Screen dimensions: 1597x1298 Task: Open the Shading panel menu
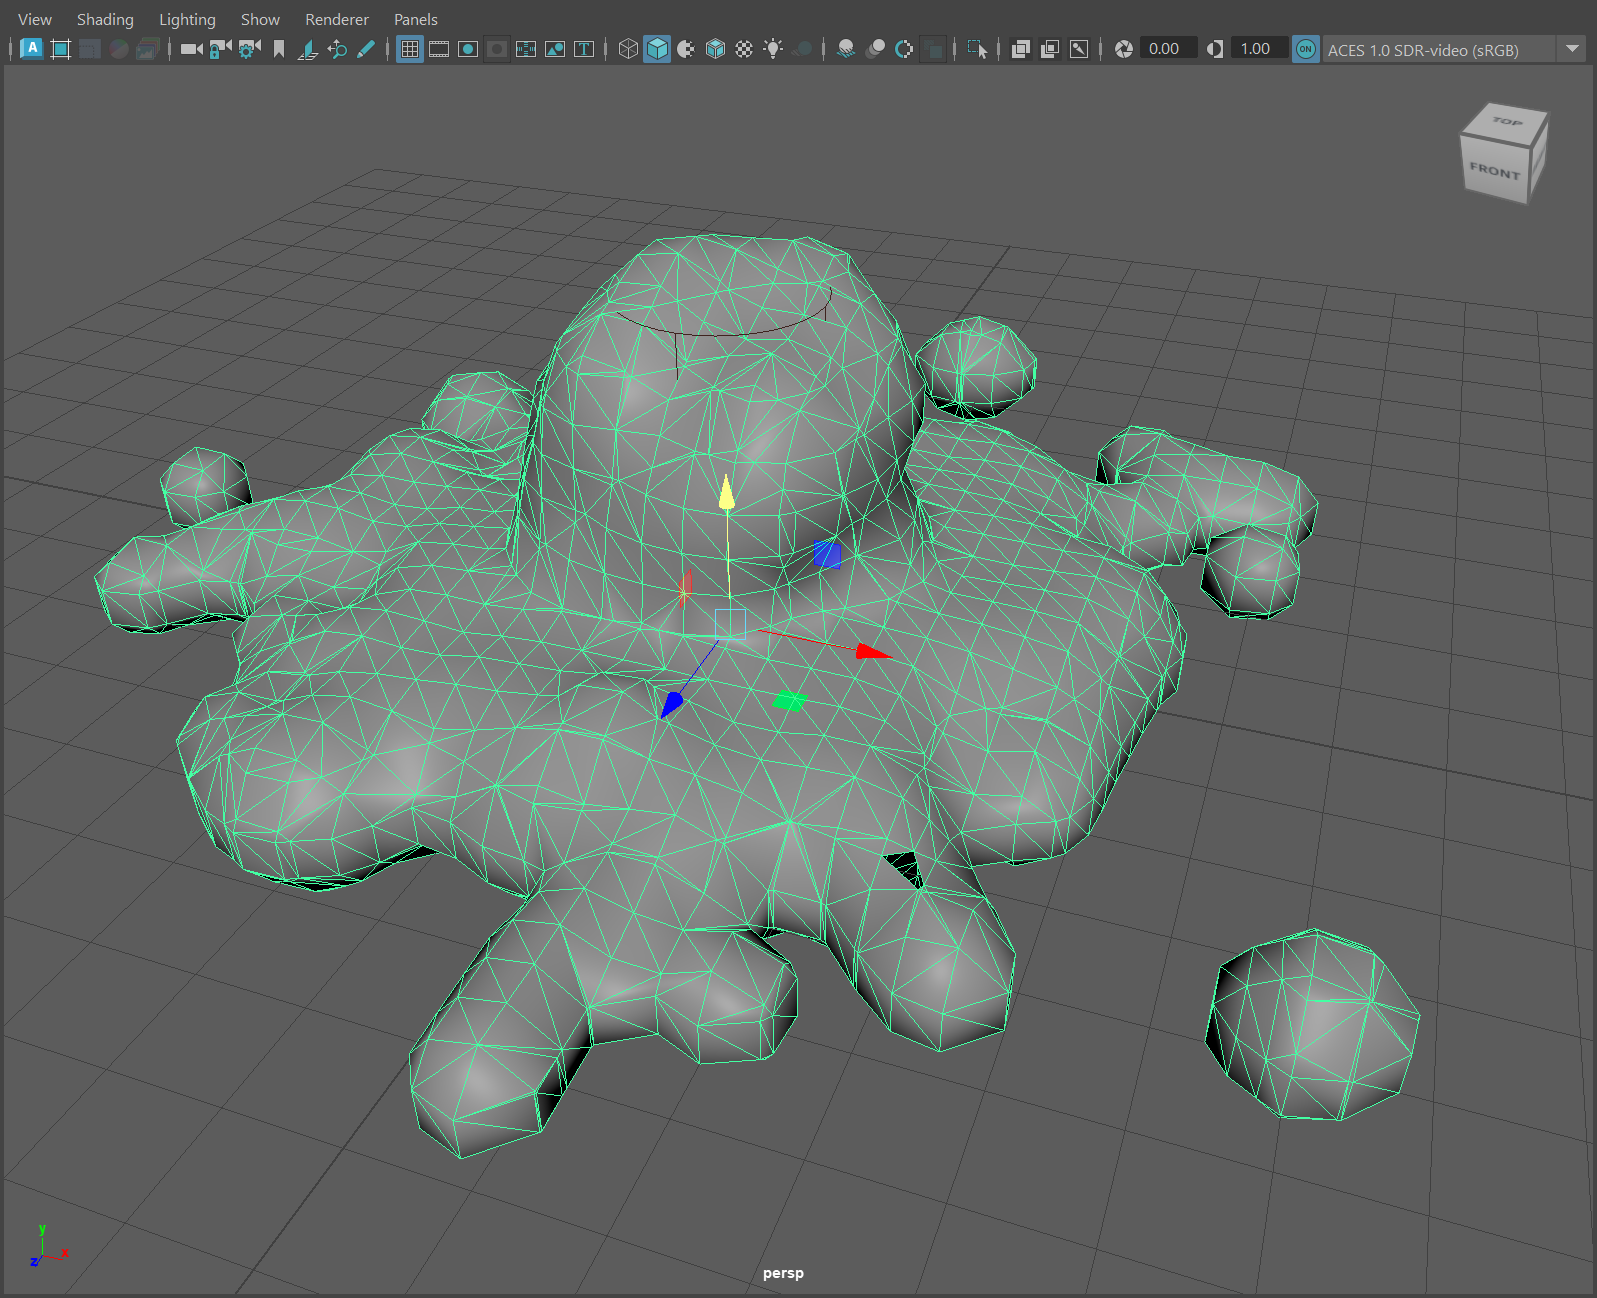105,19
